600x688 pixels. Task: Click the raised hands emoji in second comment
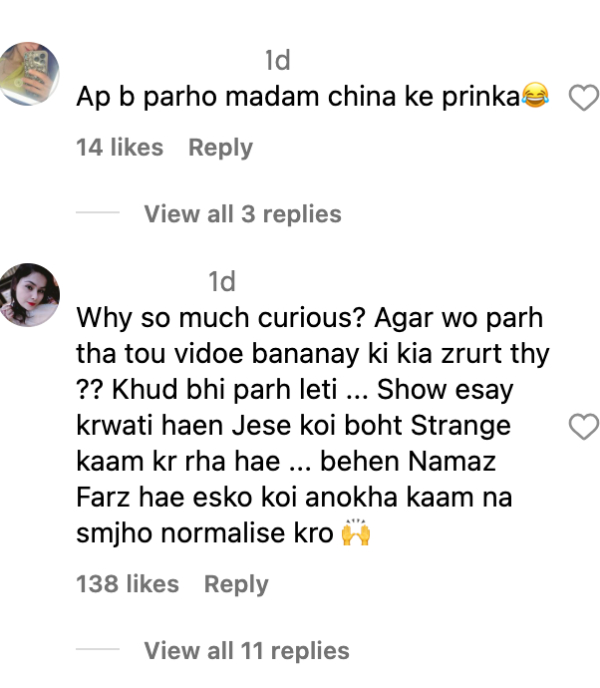tap(356, 532)
